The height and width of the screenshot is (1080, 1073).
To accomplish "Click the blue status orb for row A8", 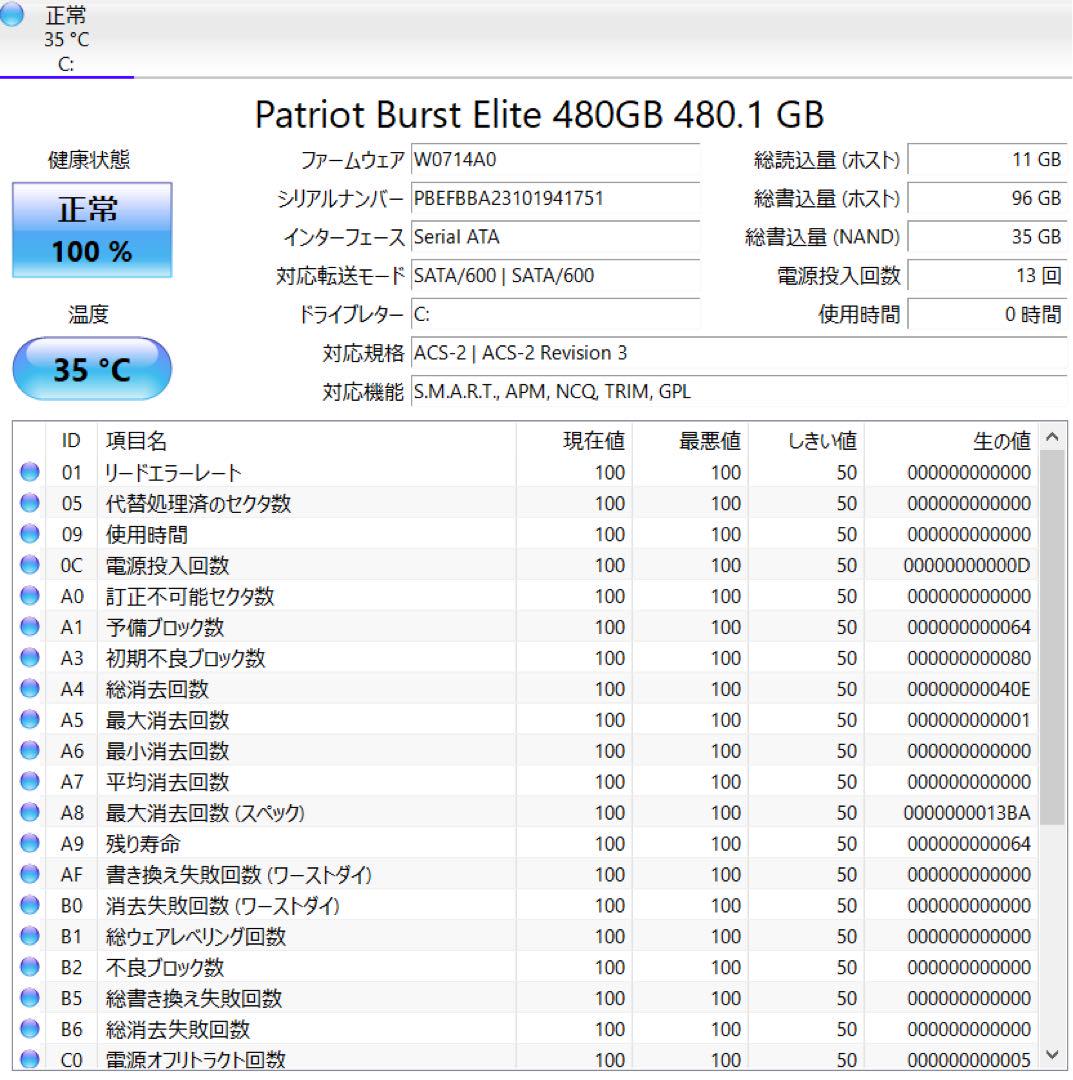I will (30, 812).
